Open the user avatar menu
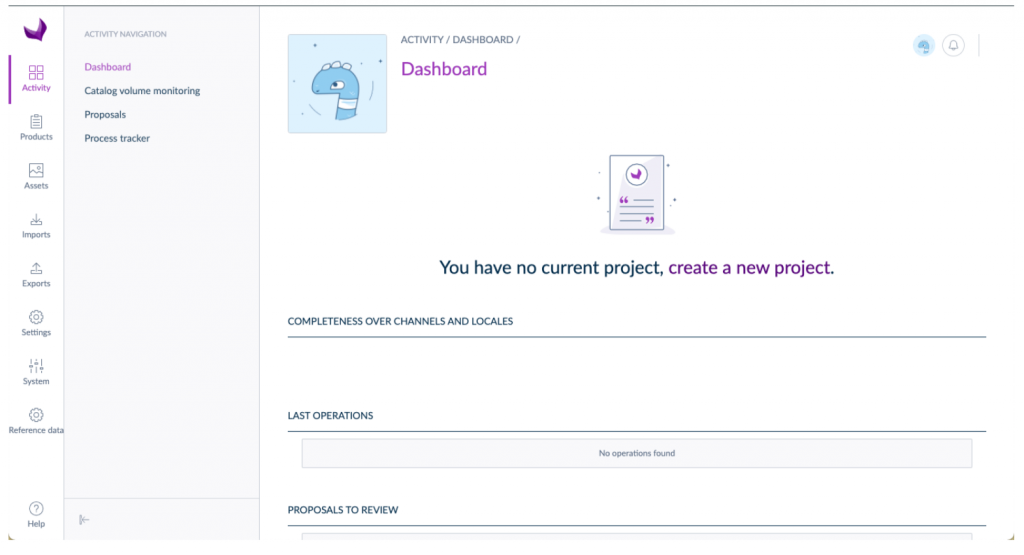 click(923, 46)
